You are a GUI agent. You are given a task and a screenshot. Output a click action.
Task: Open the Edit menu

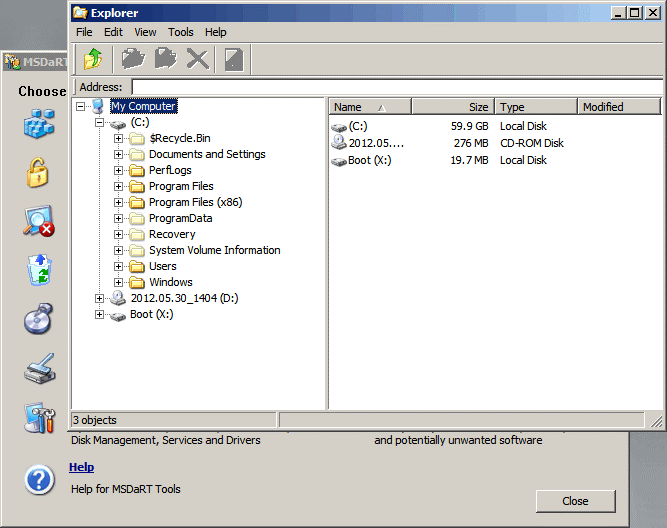[113, 32]
